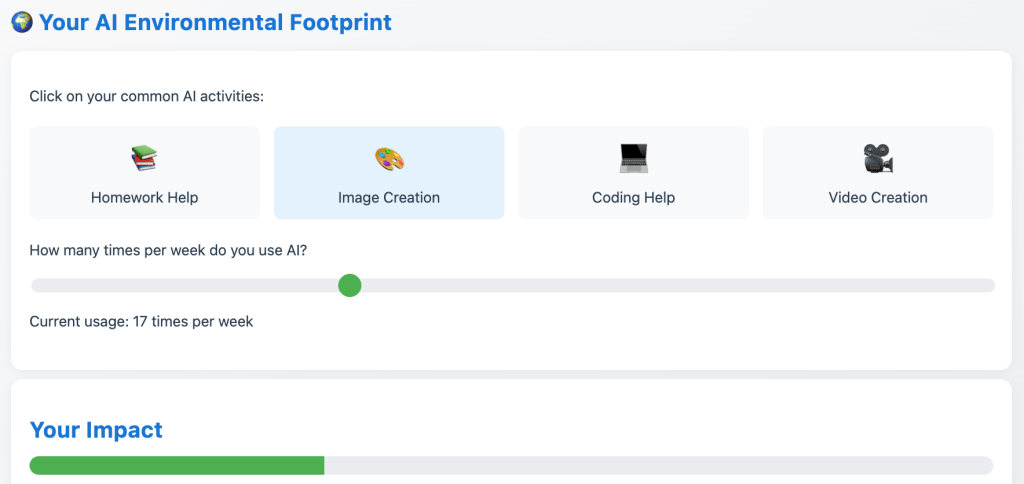
Task: Click the paint palette icon for Image Creation
Action: tap(389, 158)
